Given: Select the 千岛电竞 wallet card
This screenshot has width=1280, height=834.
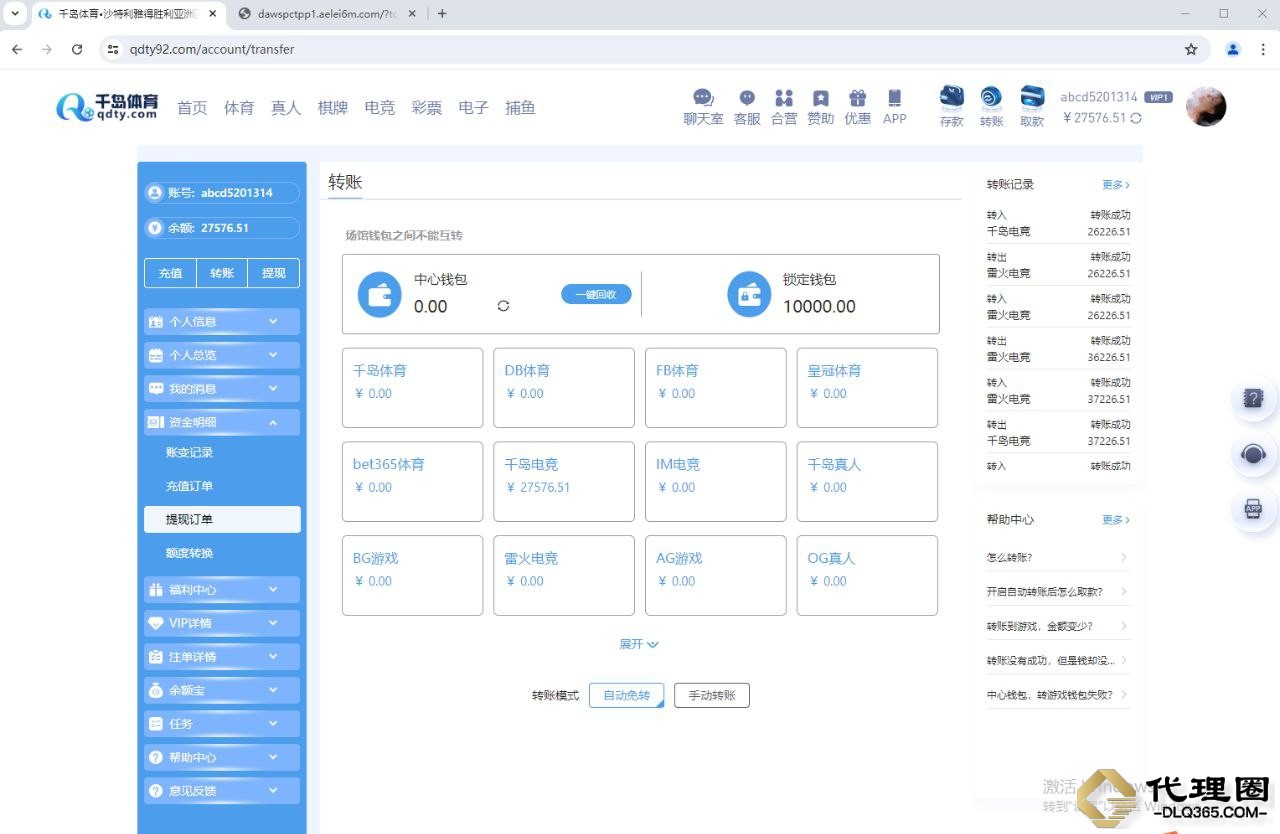Looking at the screenshot, I should coord(564,482).
